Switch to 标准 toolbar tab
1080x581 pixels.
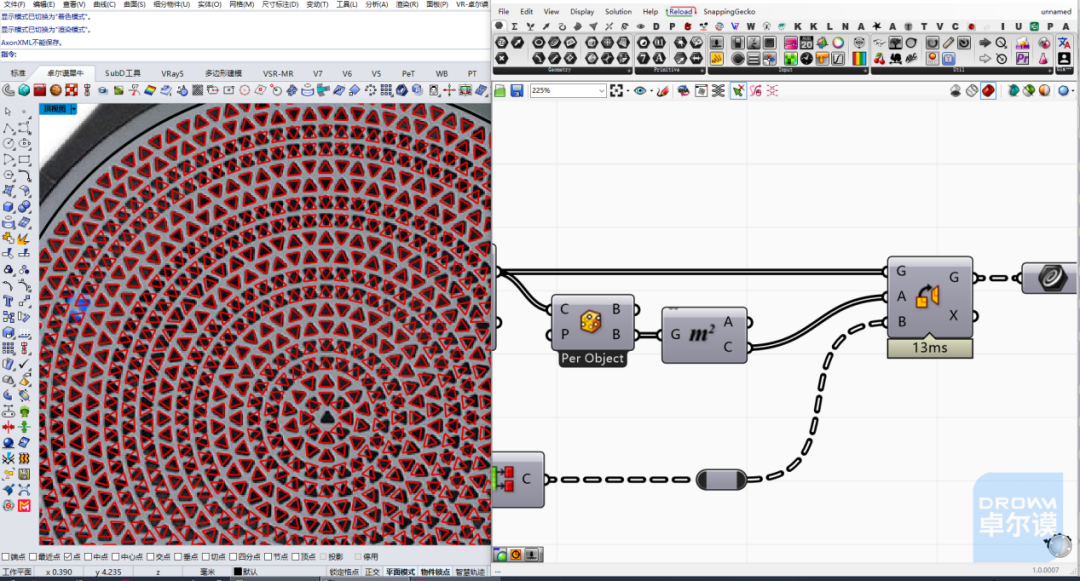pyautogui.click(x=18, y=73)
